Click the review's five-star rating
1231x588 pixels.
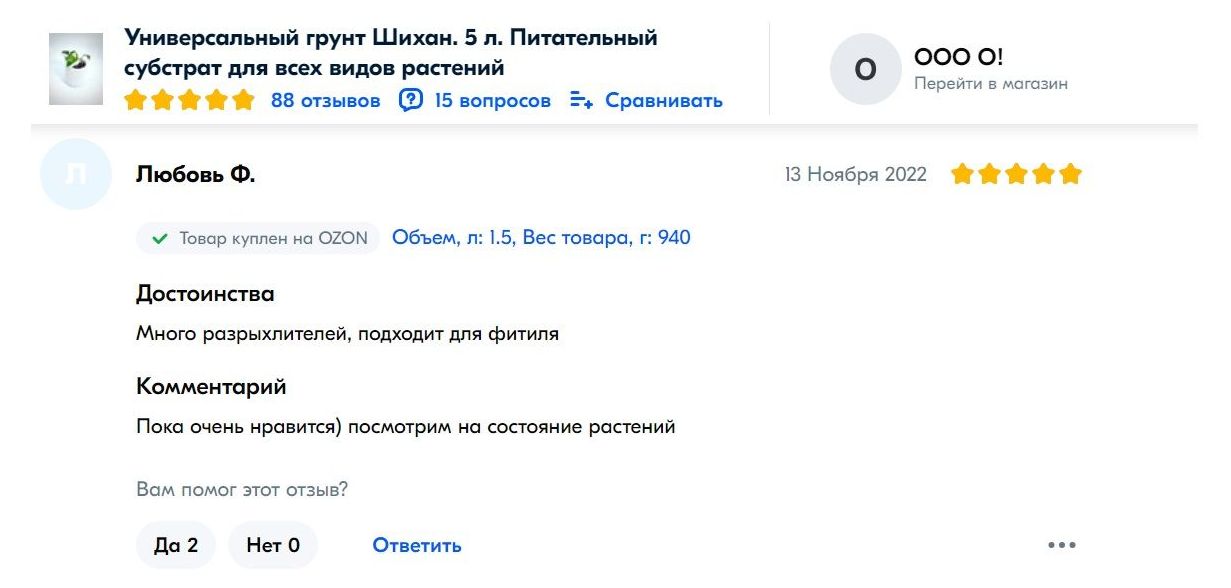[1016, 175]
